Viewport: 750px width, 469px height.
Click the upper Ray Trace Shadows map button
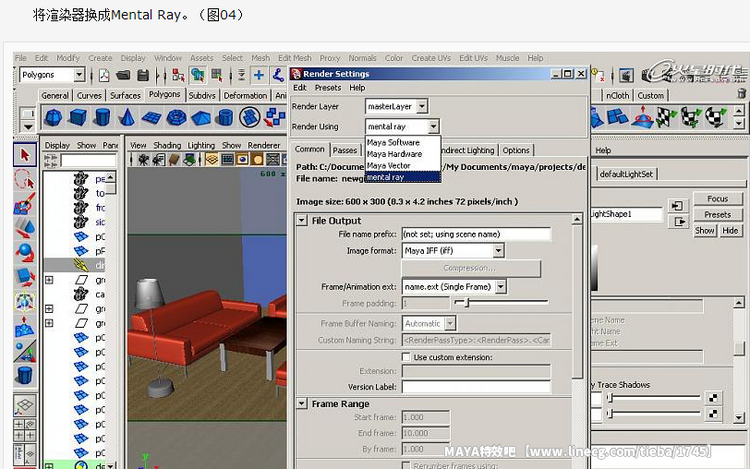click(713, 398)
